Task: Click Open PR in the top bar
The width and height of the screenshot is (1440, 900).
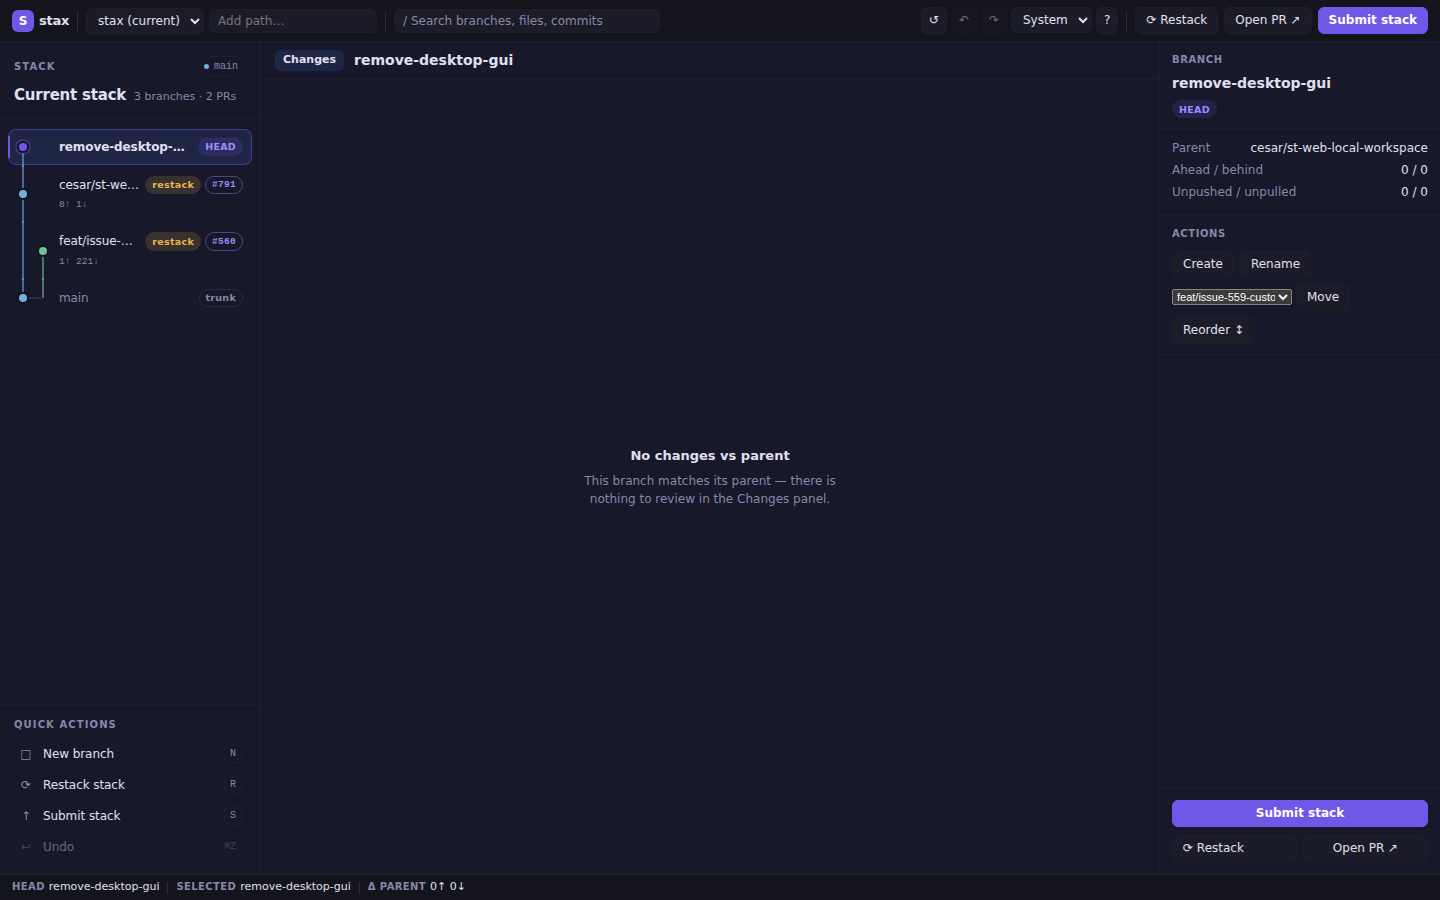Action: coord(1267,20)
